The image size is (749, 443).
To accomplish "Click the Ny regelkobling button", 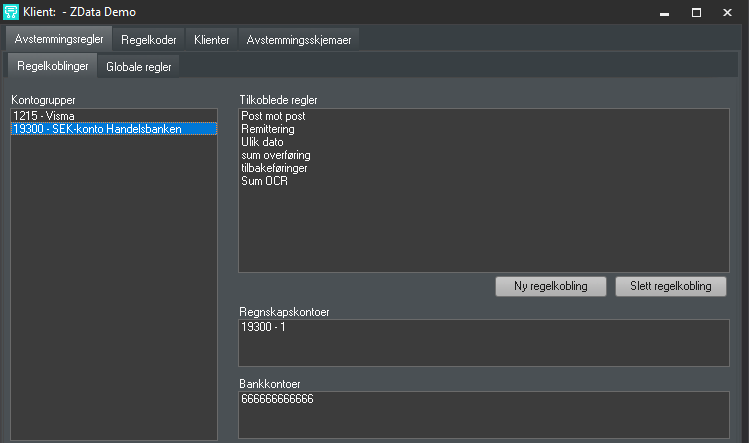I will (x=551, y=286).
